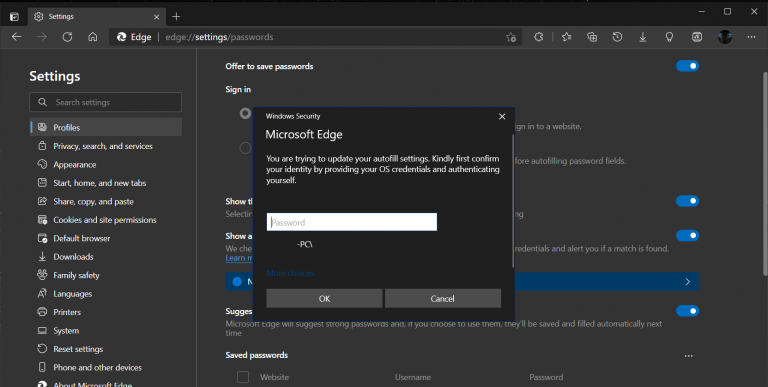Click the address bar URL
Image resolution: width=768 pixels, height=387 pixels.
click(219, 37)
